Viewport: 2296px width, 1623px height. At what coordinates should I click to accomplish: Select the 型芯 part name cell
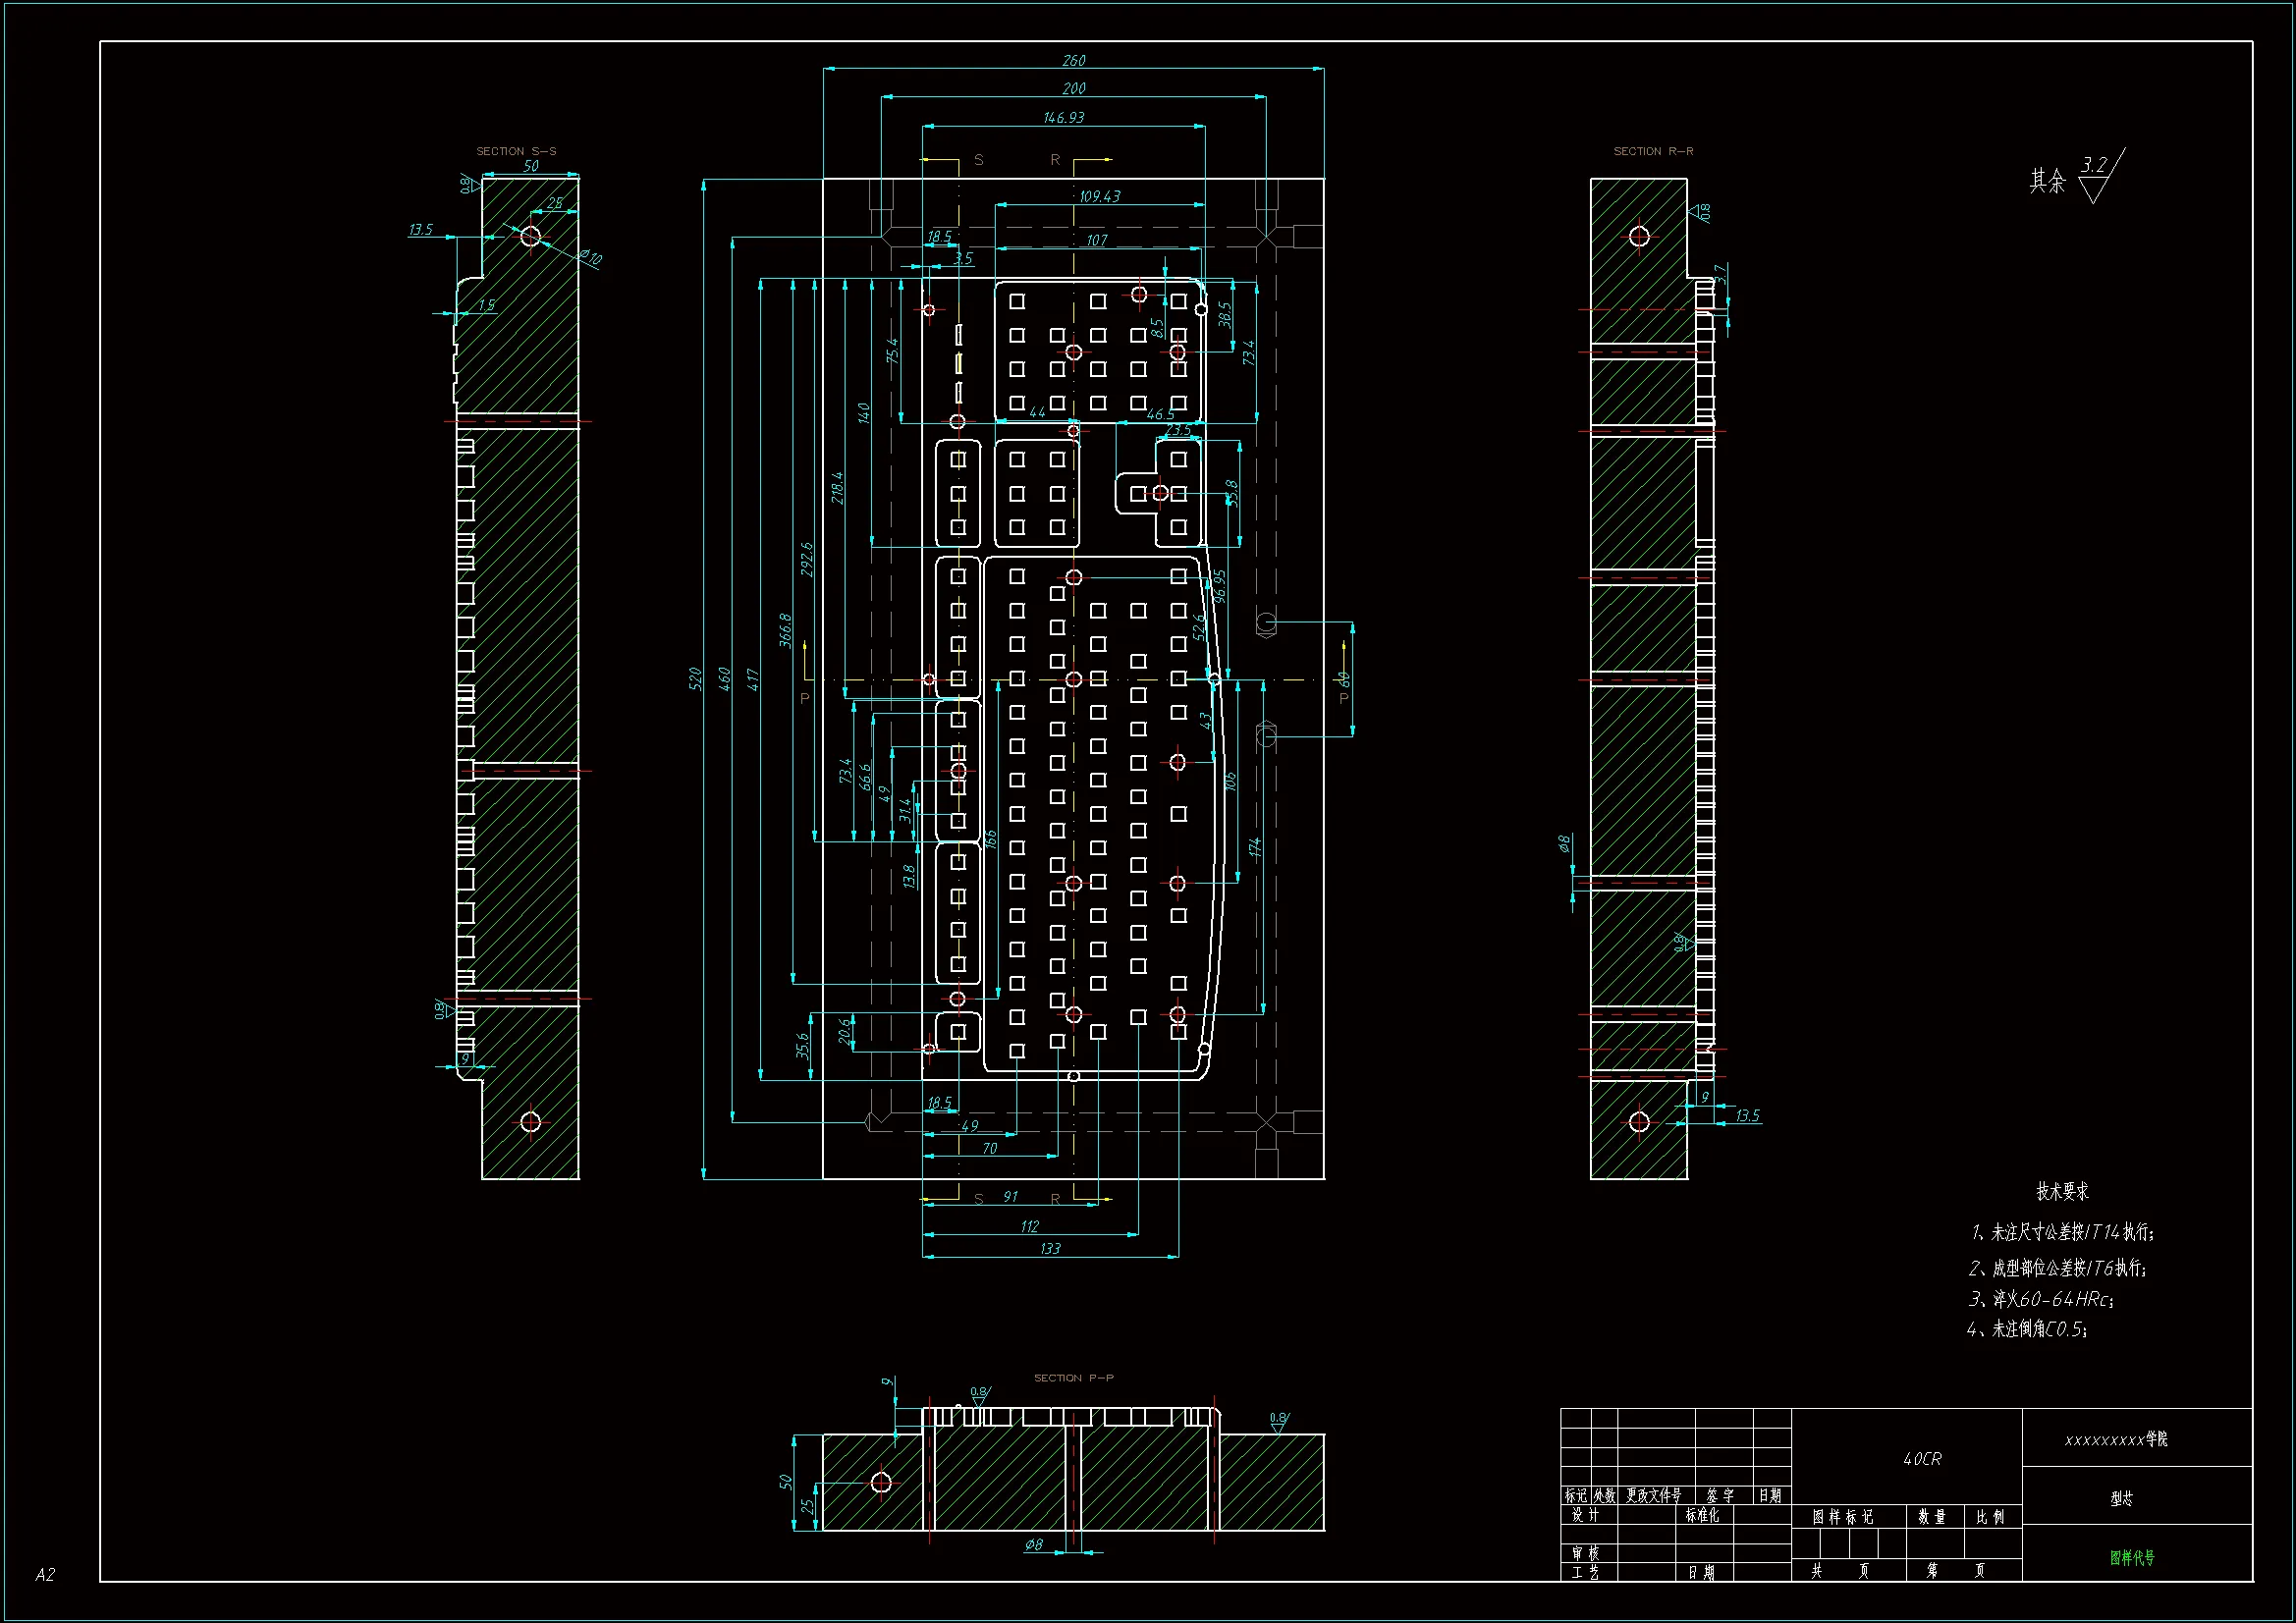click(x=2121, y=1498)
